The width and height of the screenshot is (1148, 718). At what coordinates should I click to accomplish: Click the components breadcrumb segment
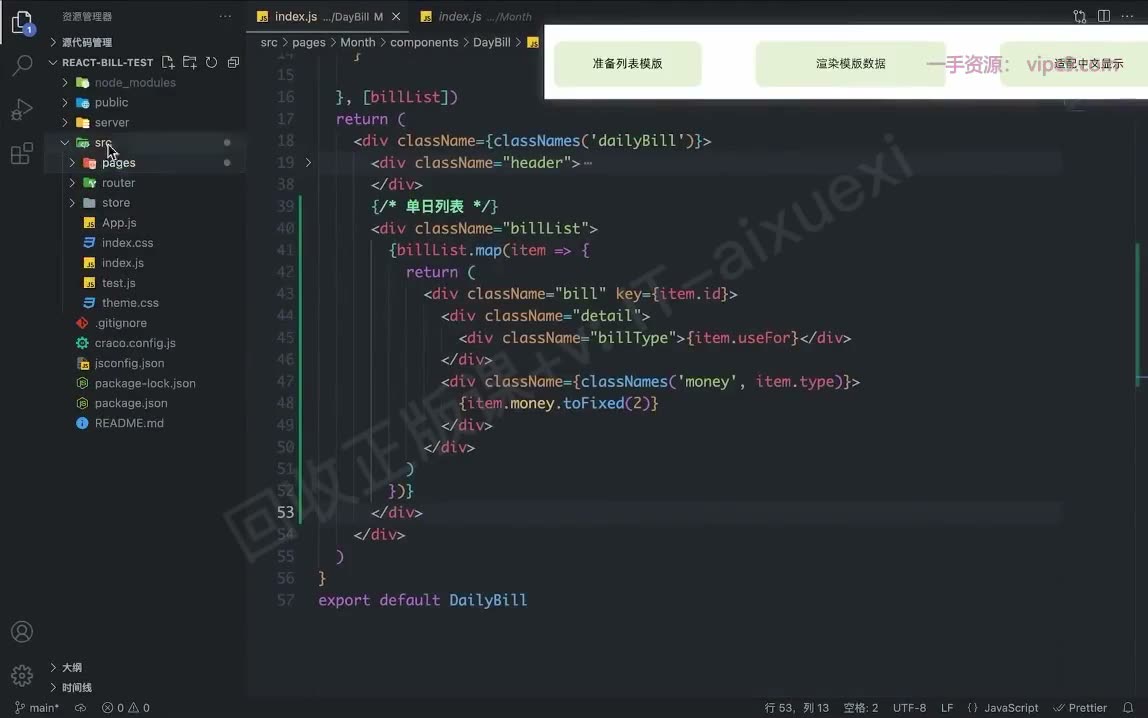point(424,42)
